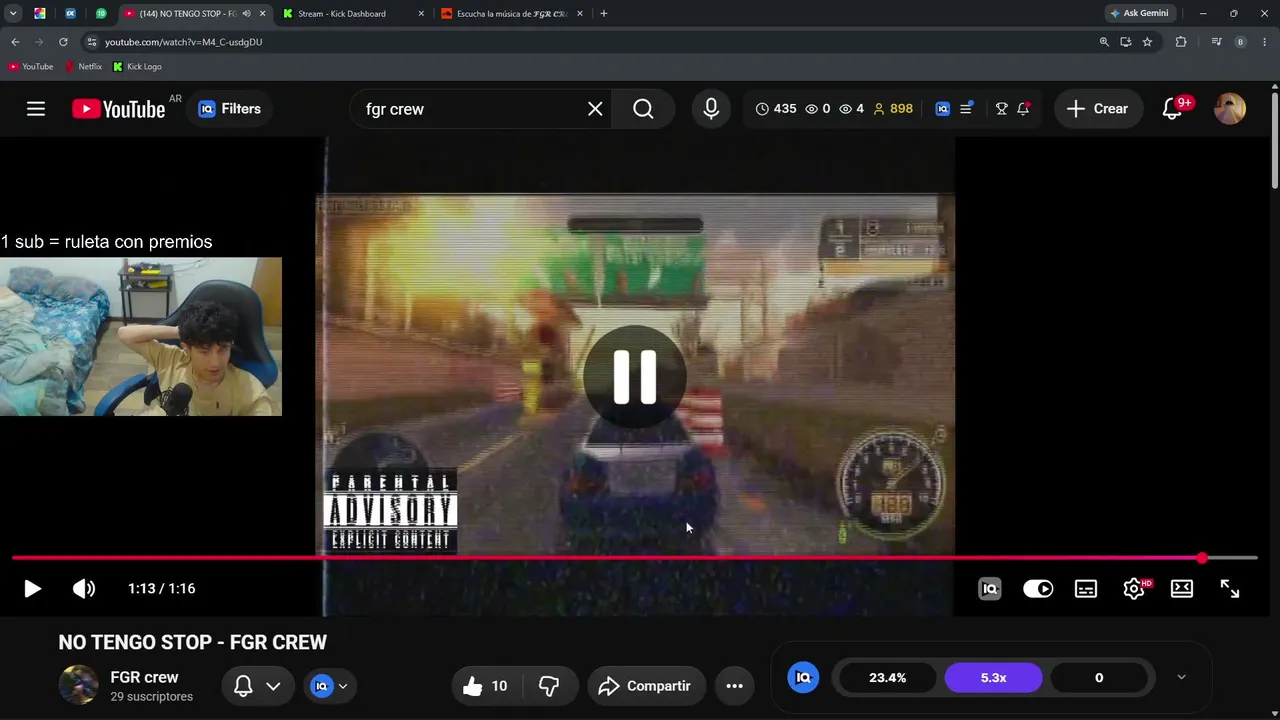1280x720 pixels.
Task: Like the video with thumbs up
Action: [485, 686]
